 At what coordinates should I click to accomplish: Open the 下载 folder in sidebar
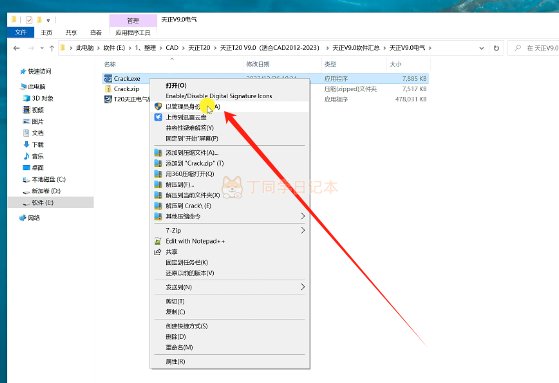pyautogui.click(x=37, y=144)
